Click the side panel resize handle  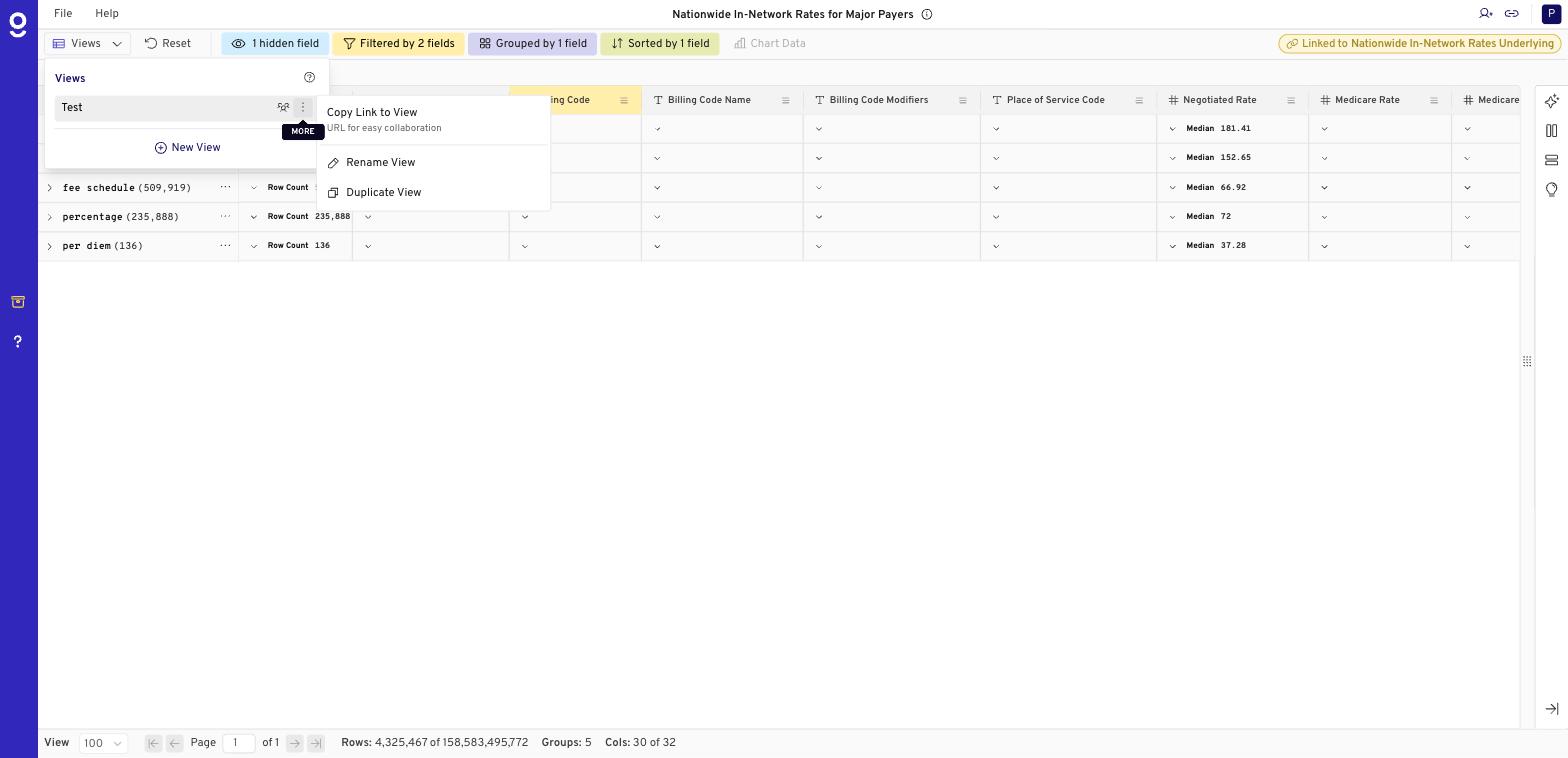pos(1527,361)
